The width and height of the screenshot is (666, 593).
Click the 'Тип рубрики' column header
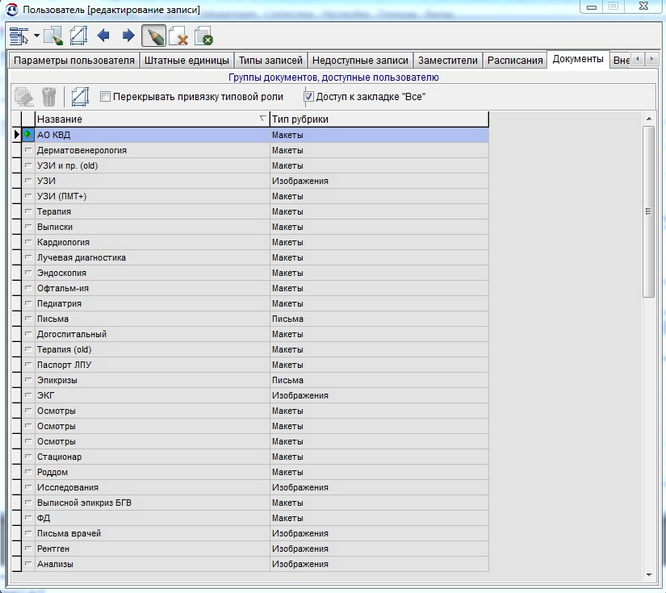(379, 119)
